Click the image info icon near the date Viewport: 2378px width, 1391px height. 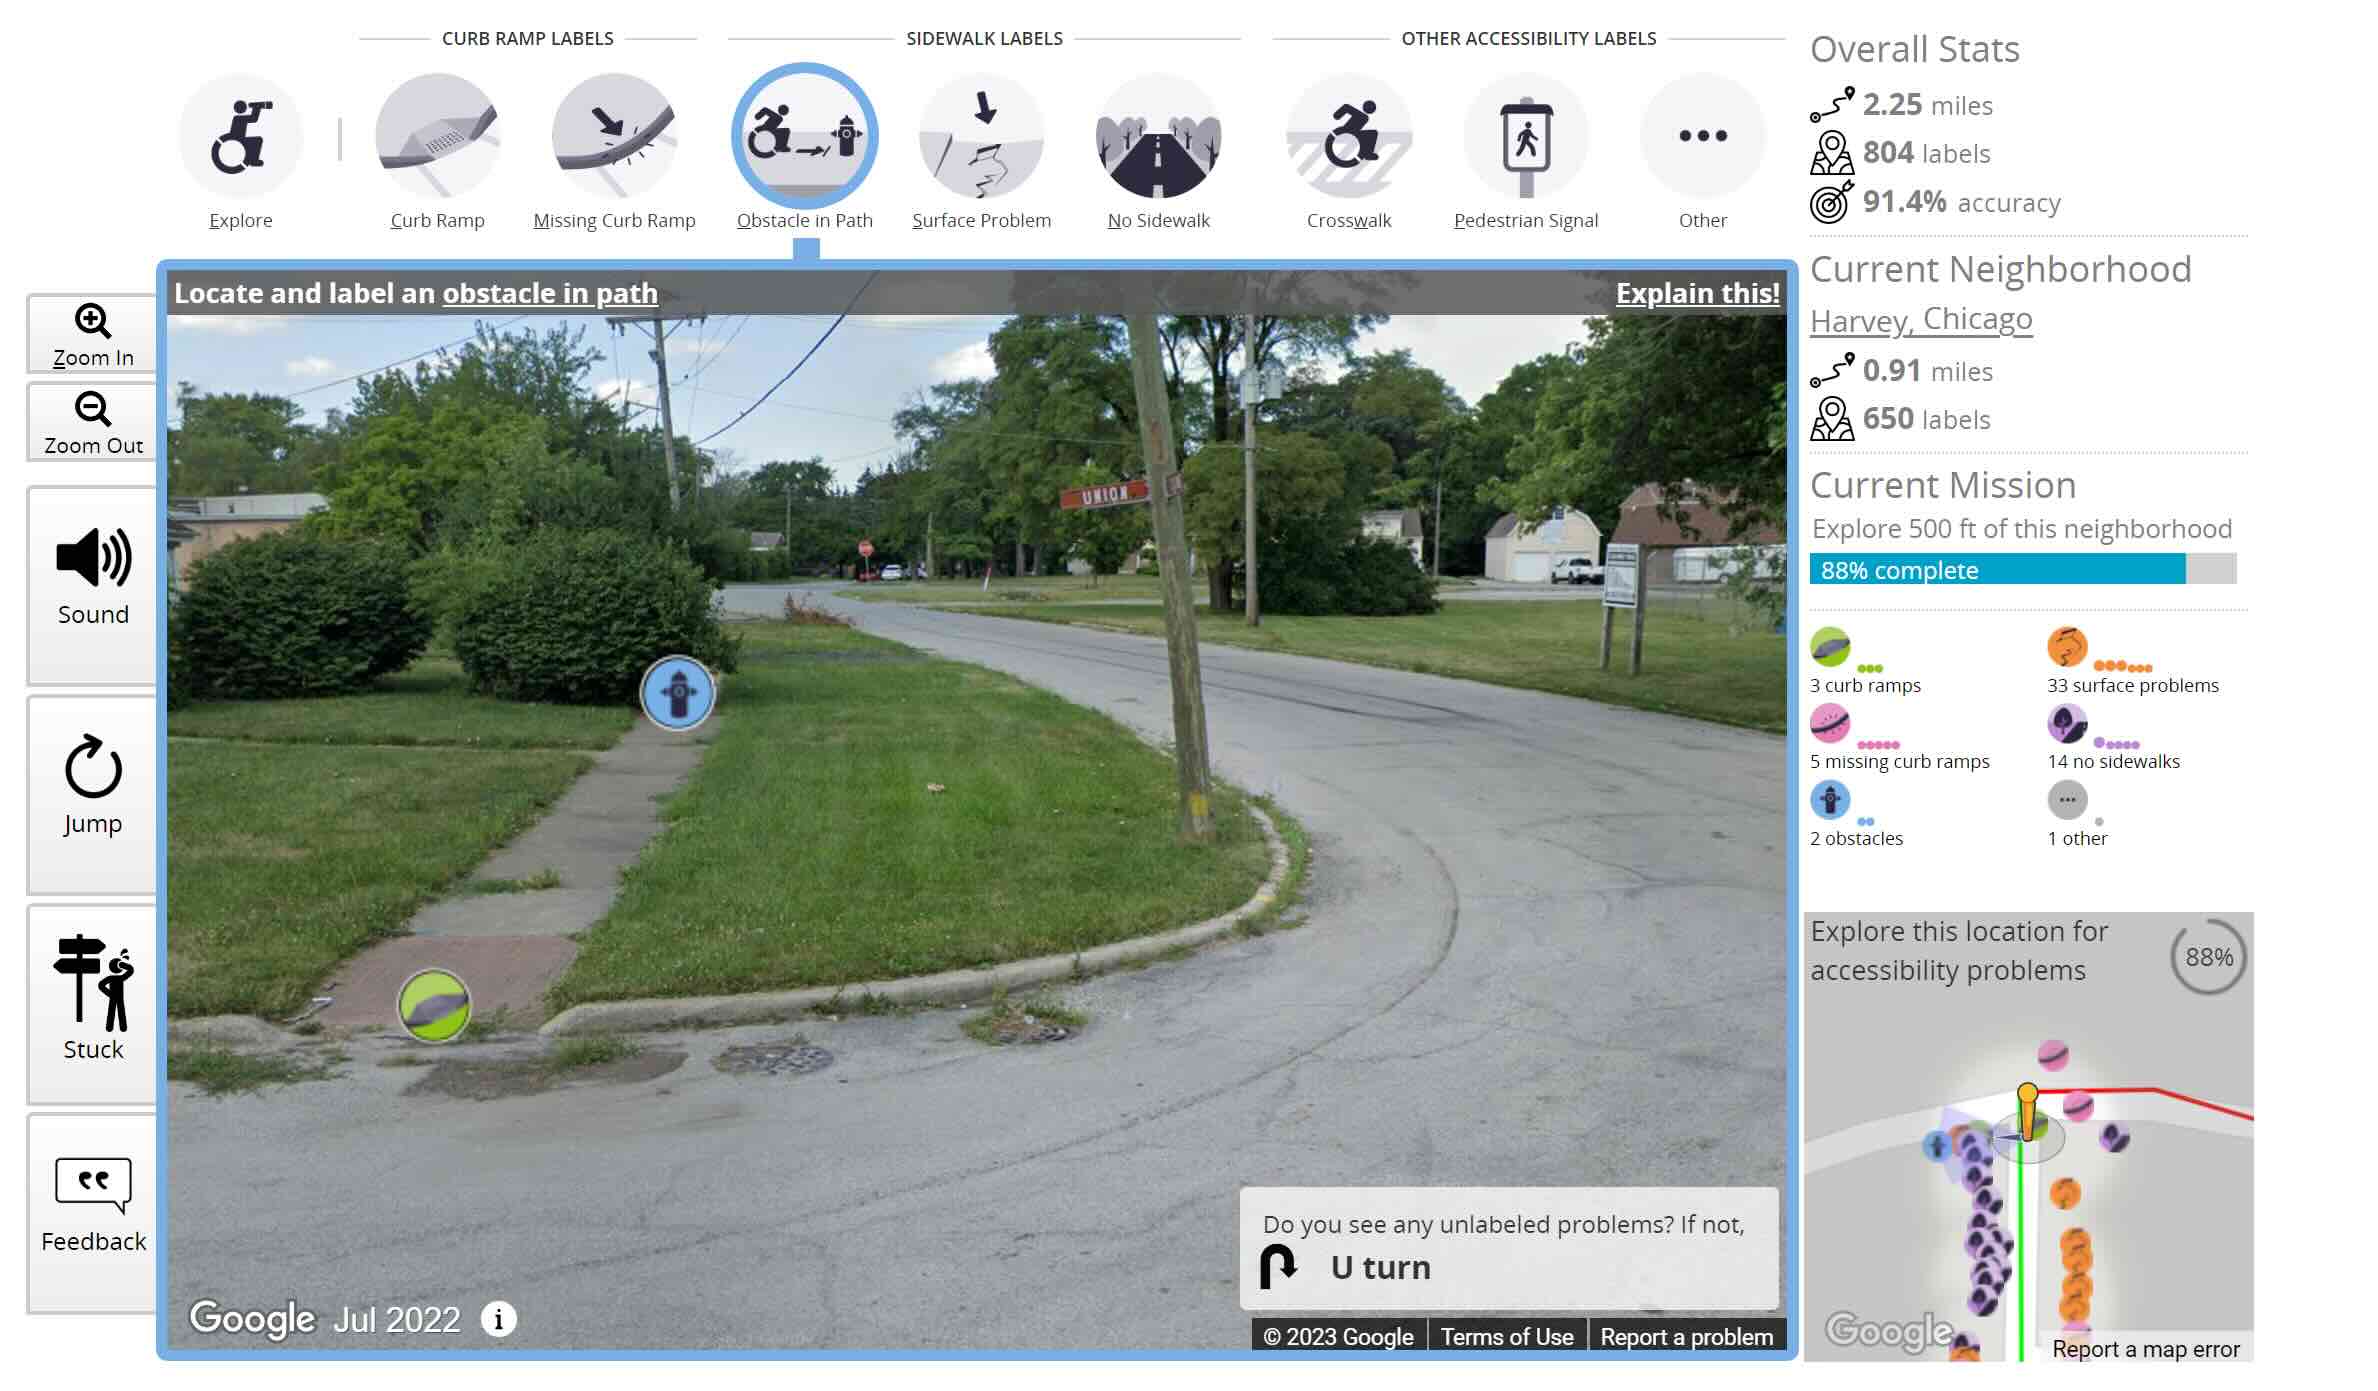497,1318
